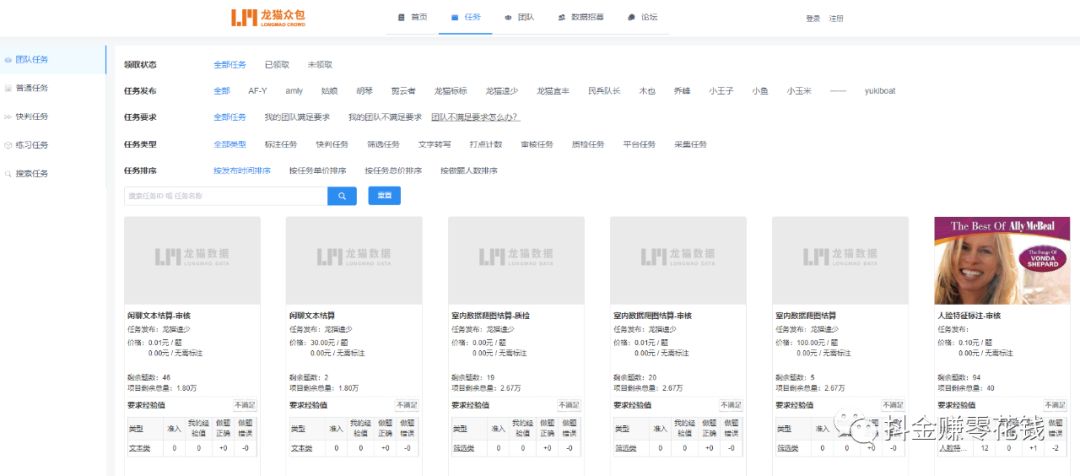Select 全部任务 in the 任务要求 row
Viewport: 1080px width, 476px height.
click(229, 117)
